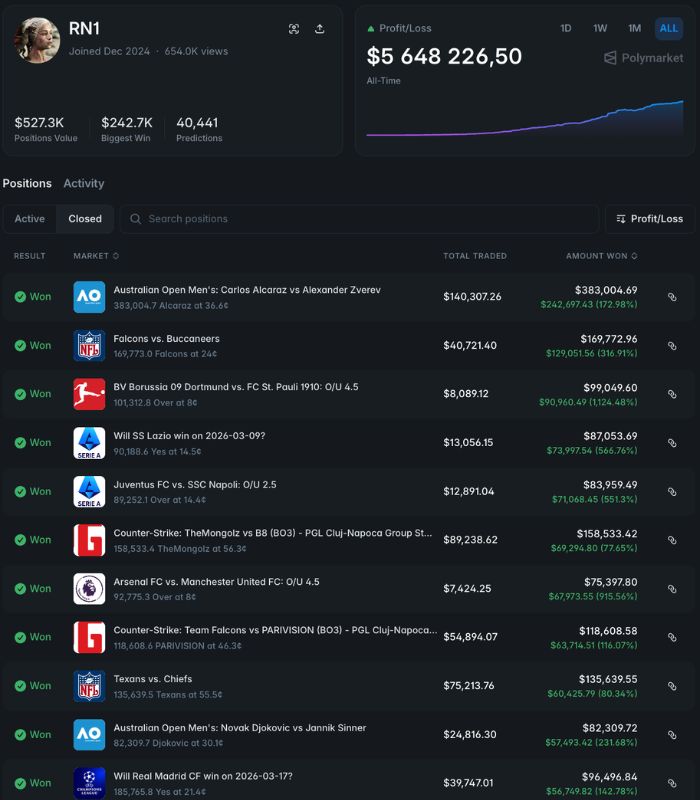
Task: Sort by the AMOUNT WON column
Action: 602,256
